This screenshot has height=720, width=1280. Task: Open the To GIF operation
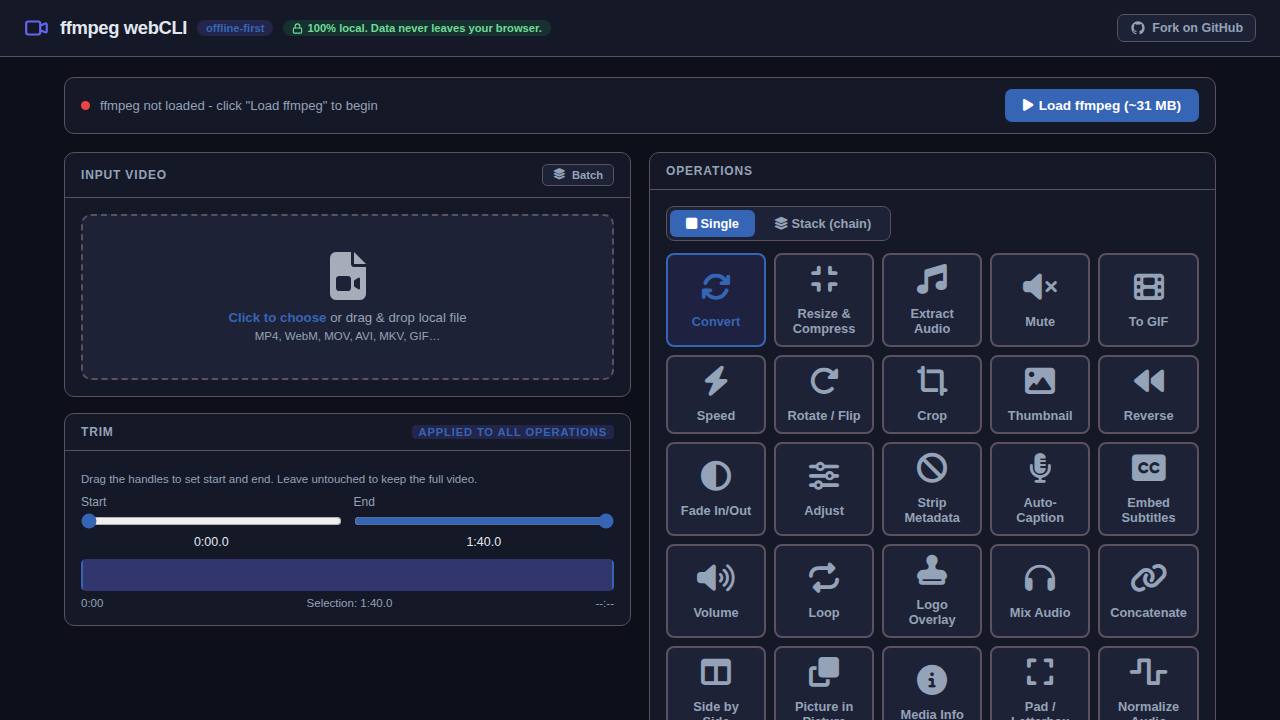coord(1148,300)
